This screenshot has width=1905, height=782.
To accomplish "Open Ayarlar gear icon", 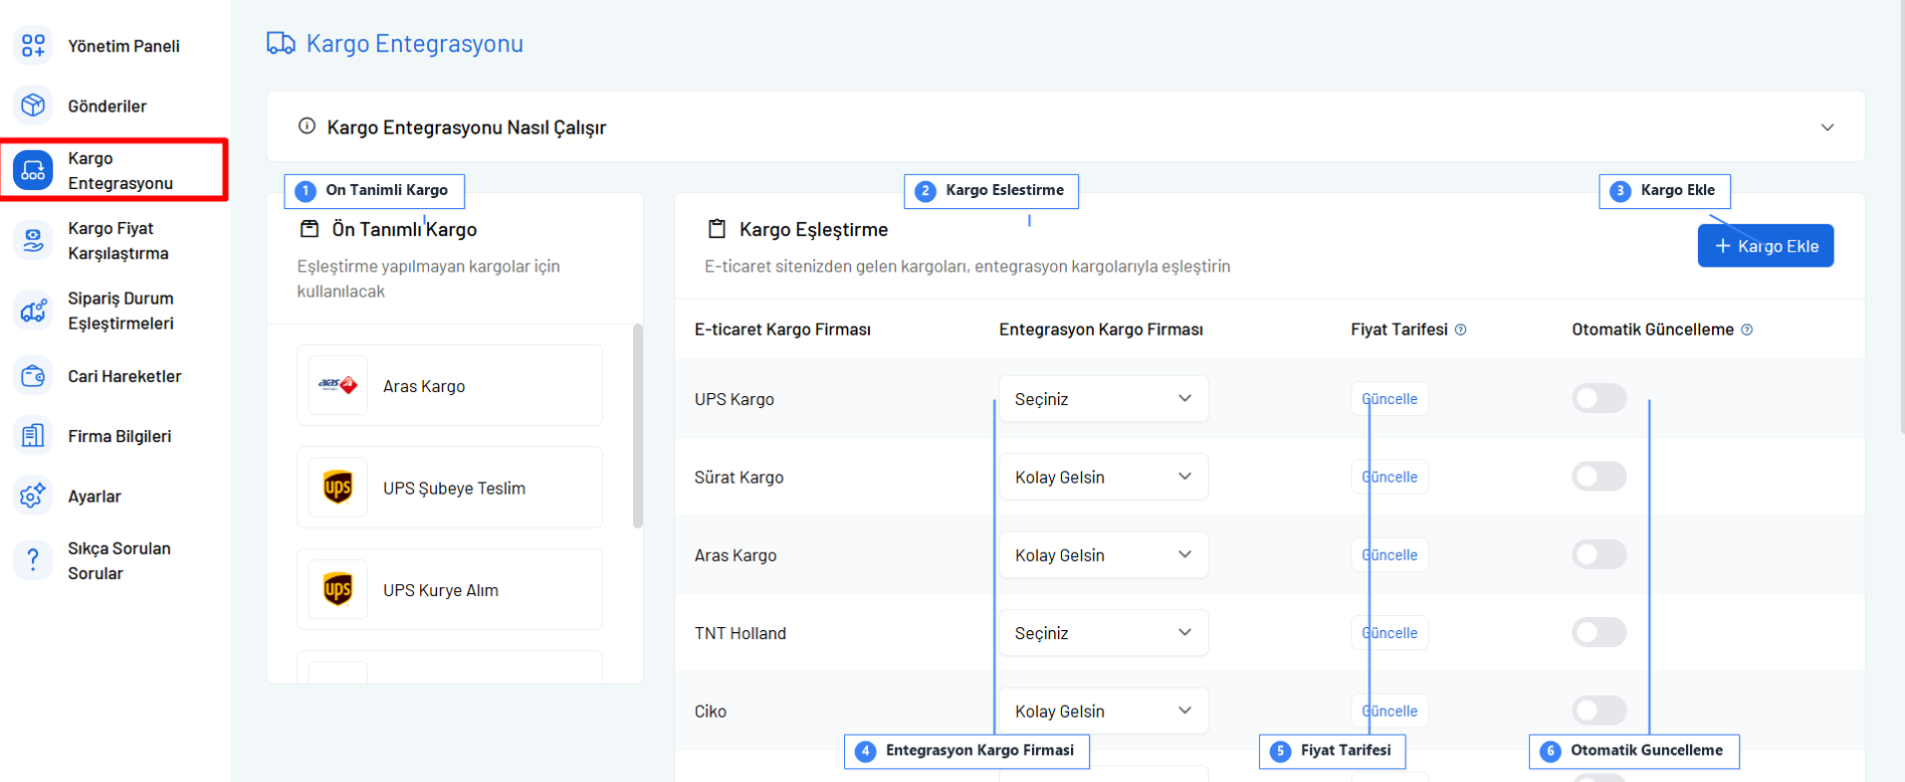I will tap(33, 496).
